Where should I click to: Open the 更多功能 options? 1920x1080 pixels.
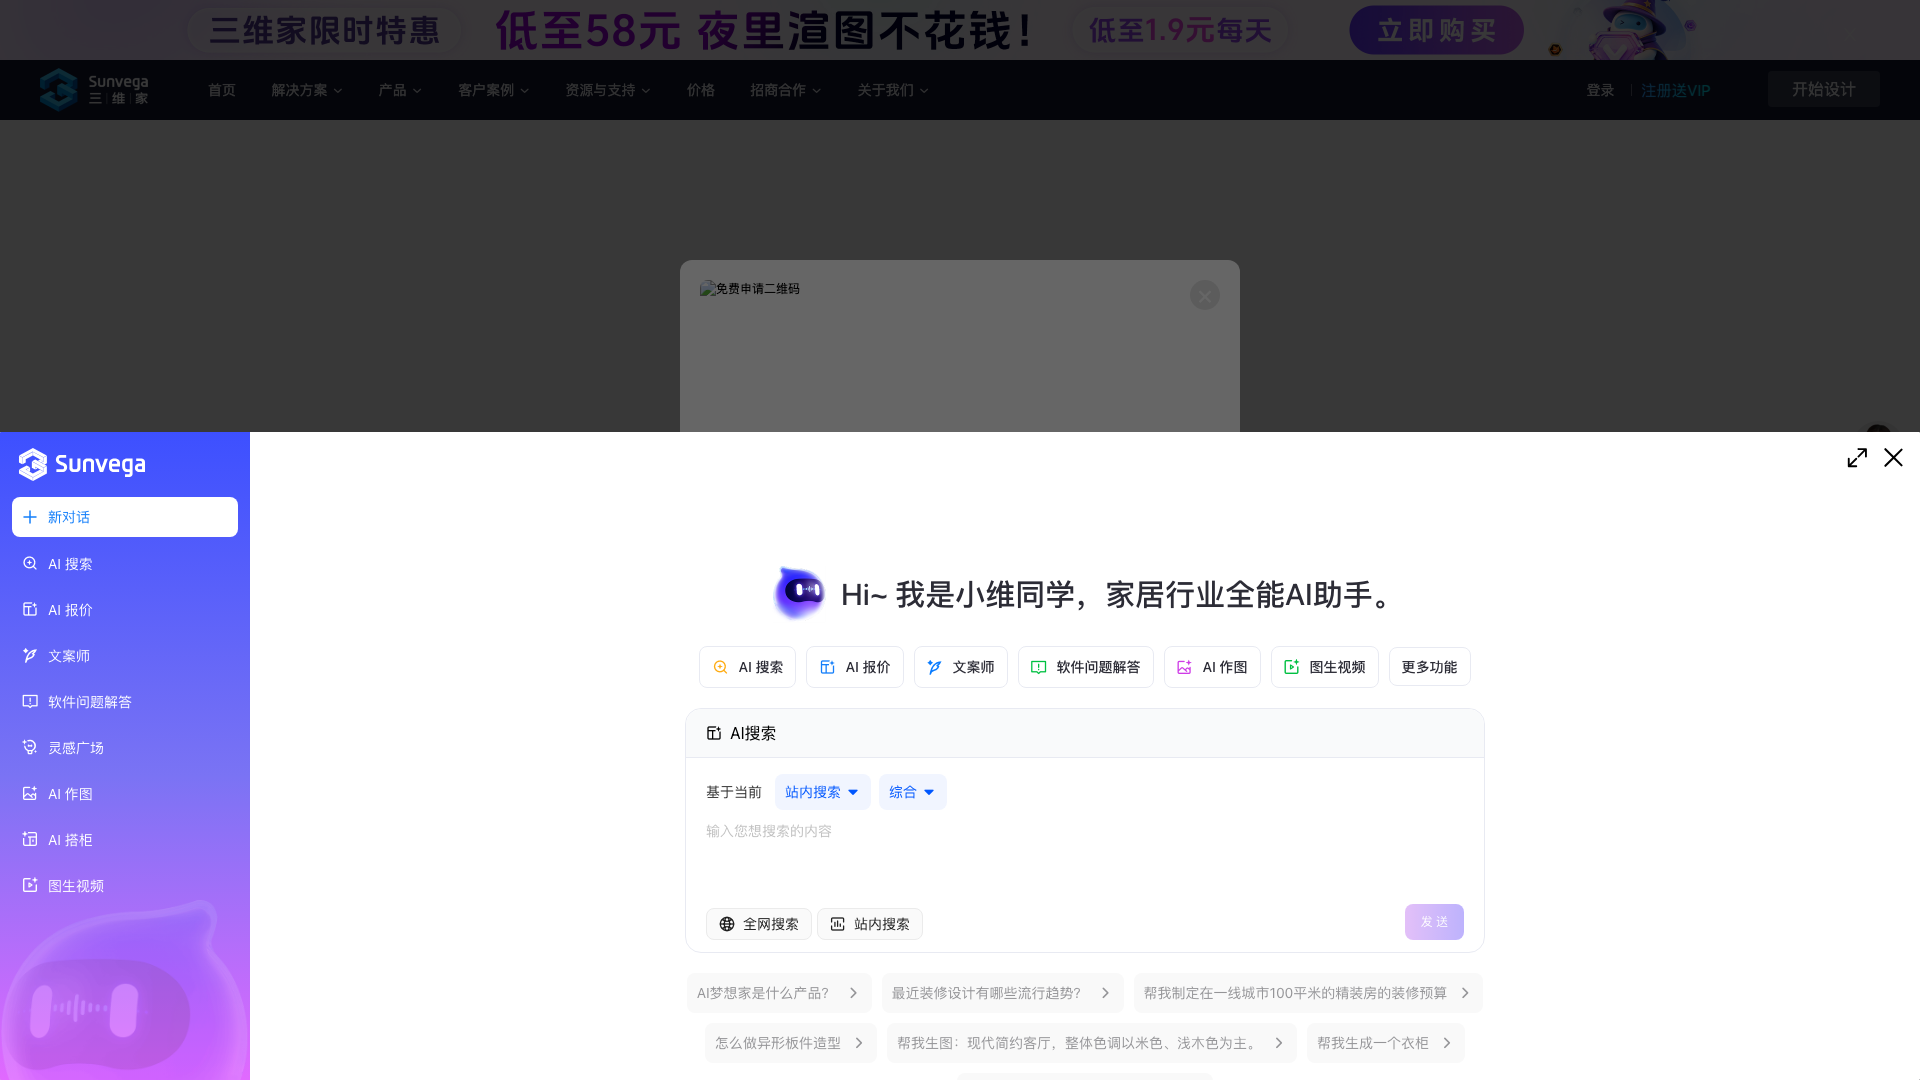tap(1430, 667)
